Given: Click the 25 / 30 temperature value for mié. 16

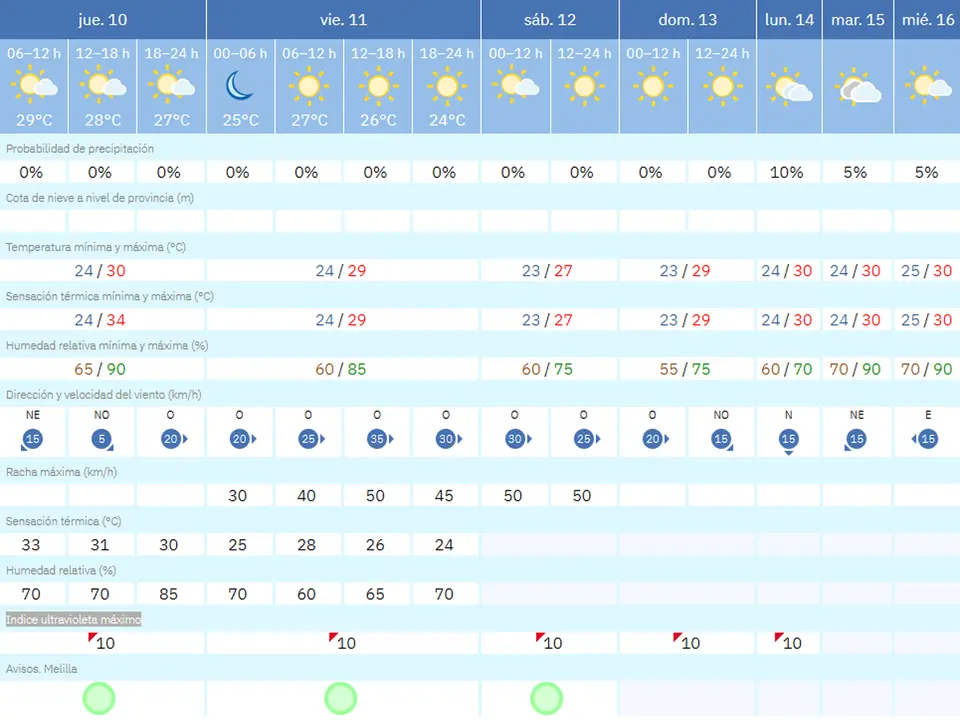Looking at the screenshot, I should coord(926,271).
